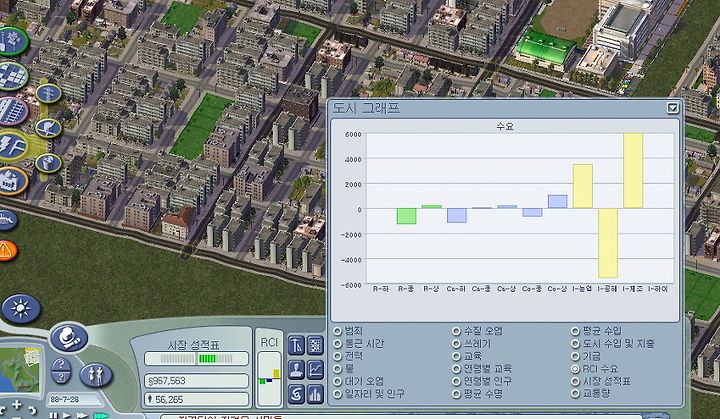Open the data views grid icon
The height and width of the screenshot is (419, 720).
315,345
